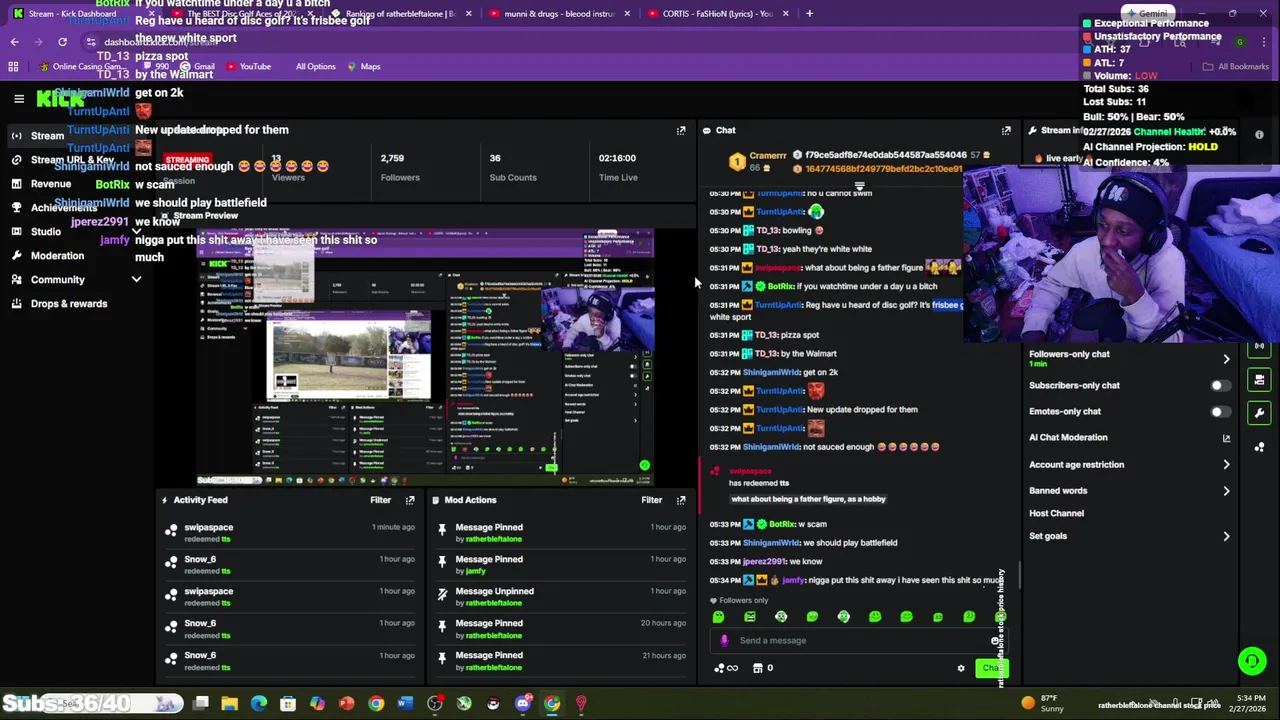1280x720 pixels.
Task: Open AI Chat Moderation external link
Action: click(x=1226, y=438)
